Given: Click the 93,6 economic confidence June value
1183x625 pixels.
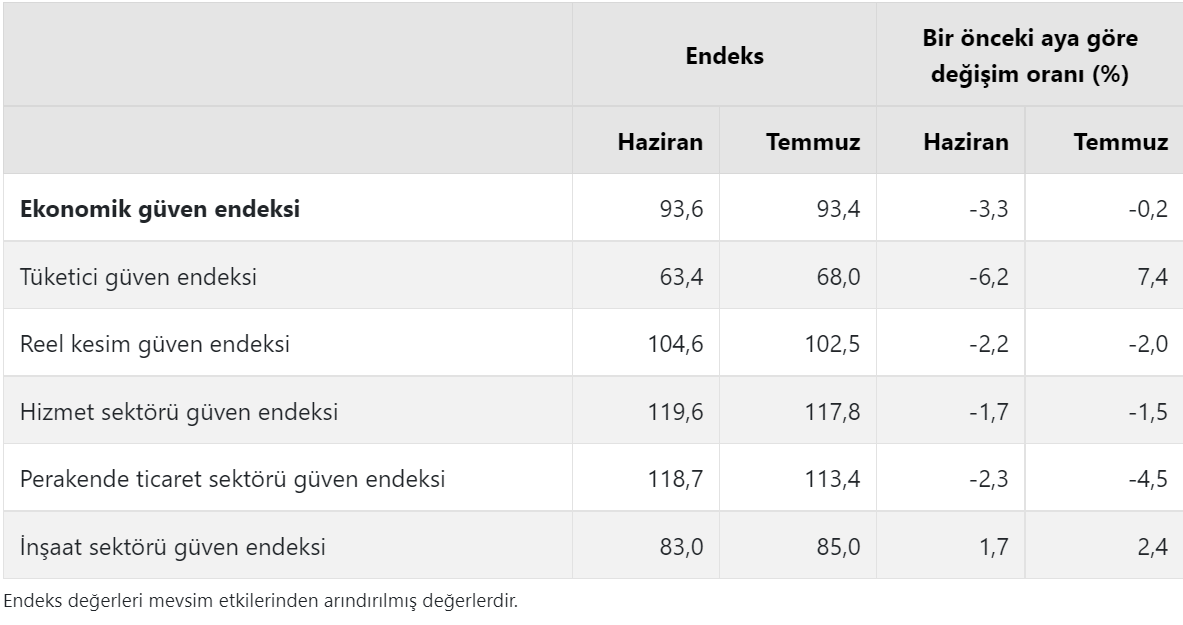Looking at the screenshot, I should [681, 209].
